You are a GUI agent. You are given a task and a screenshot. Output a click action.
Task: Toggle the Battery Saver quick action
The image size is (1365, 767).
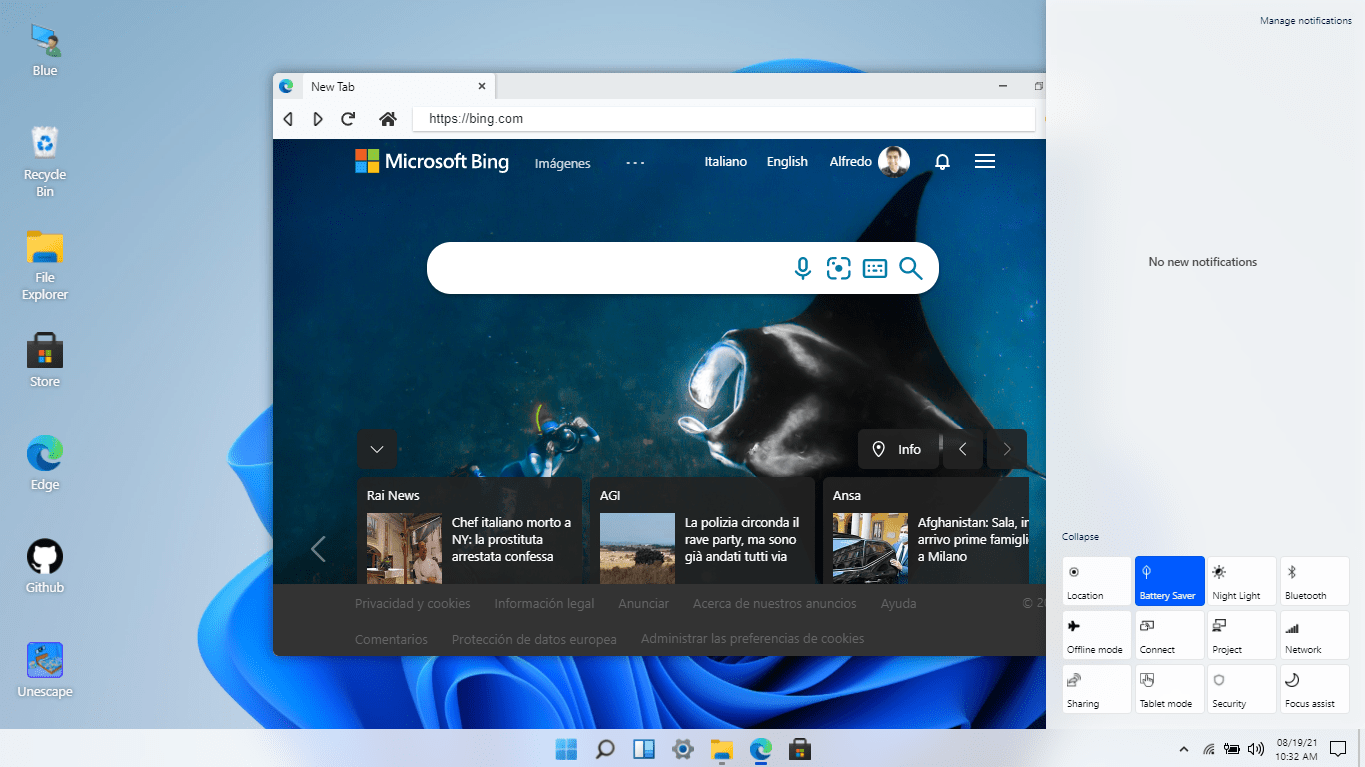[x=1169, y=582]
